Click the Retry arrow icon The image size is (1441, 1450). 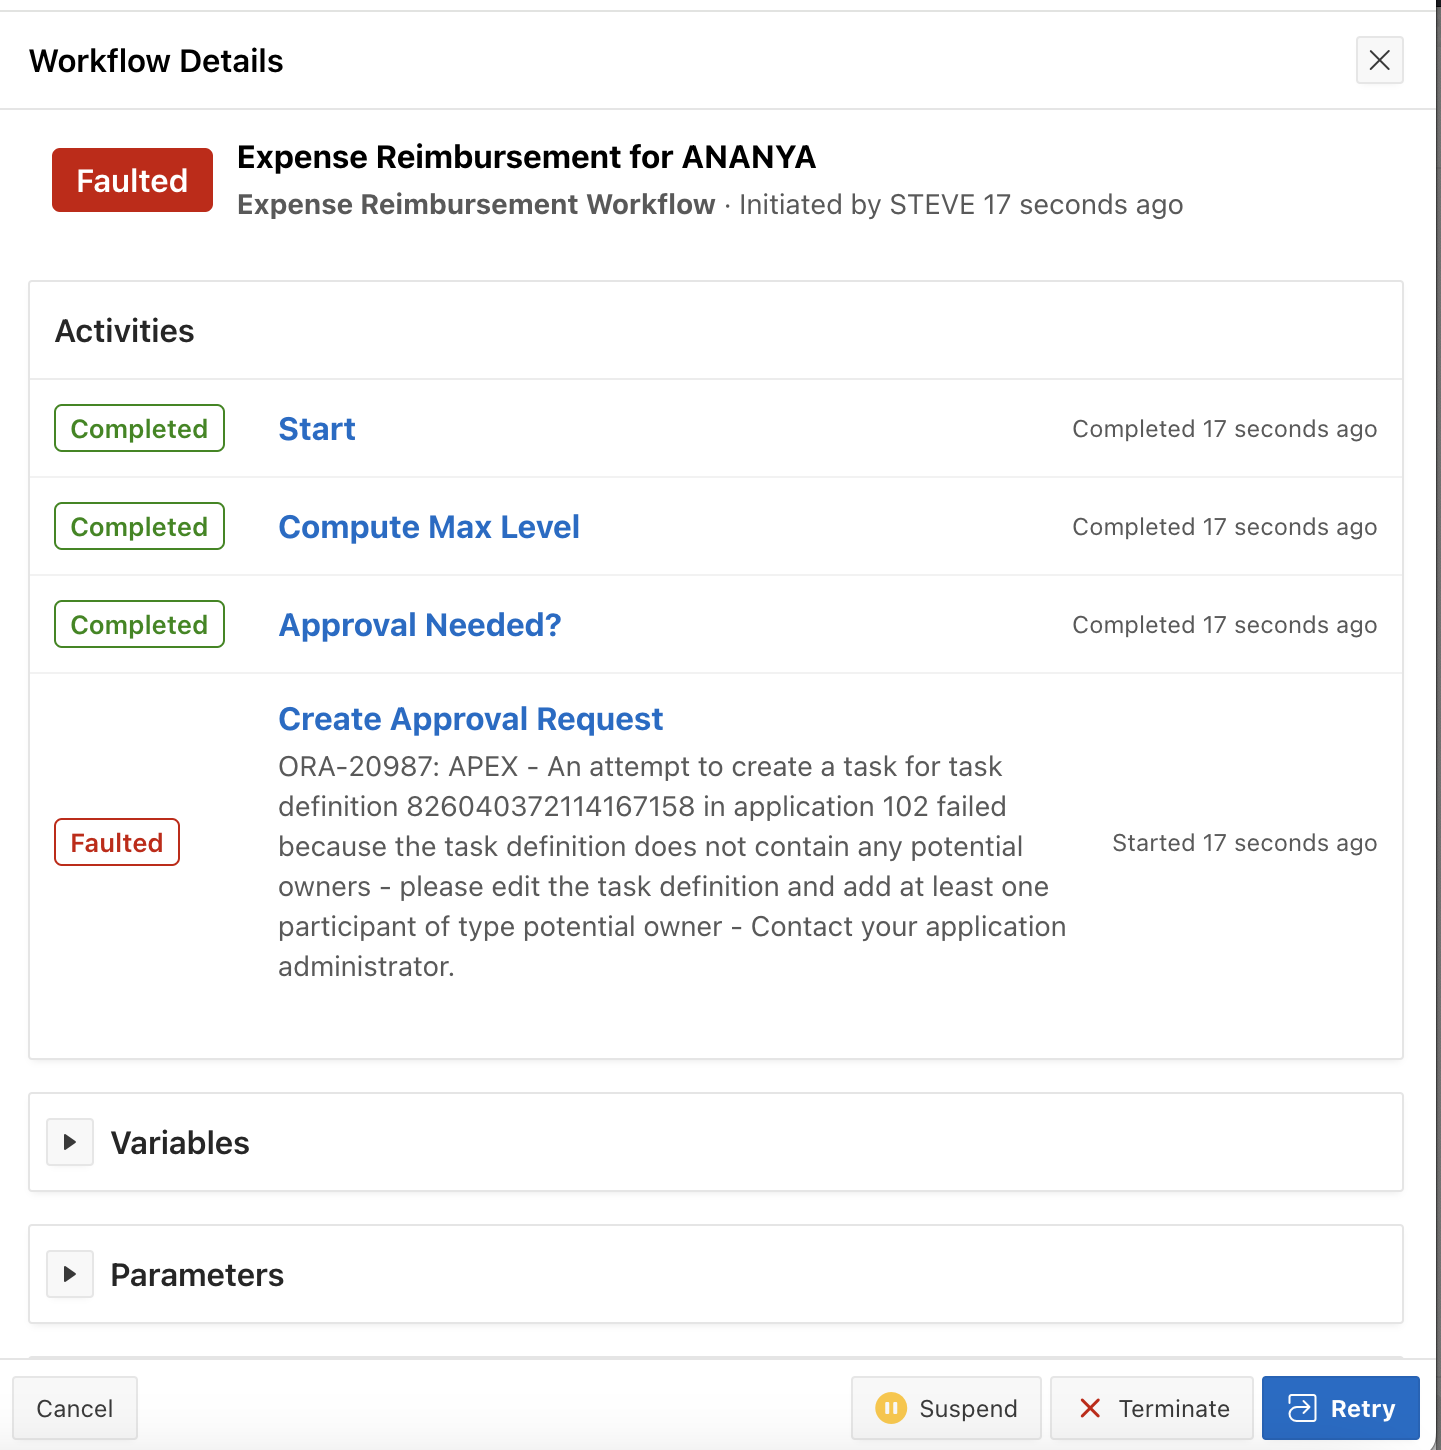point(1302,1408)
